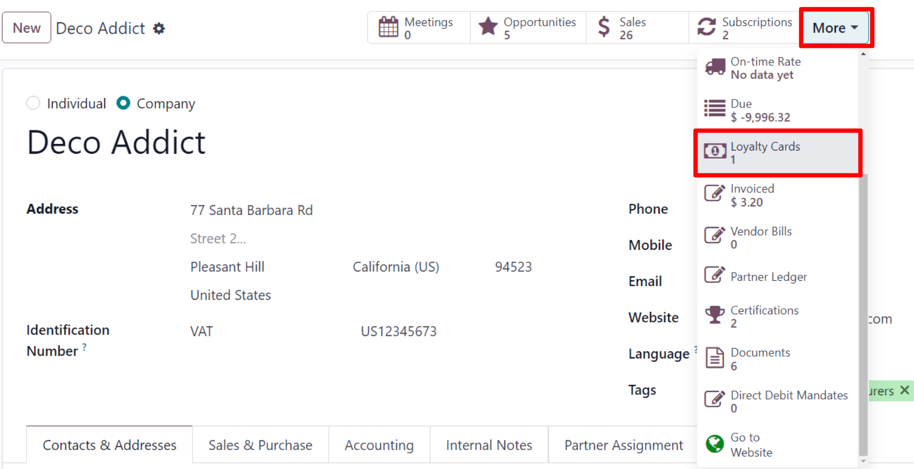Click the Certifications trophy icon
Image resolution: width=914 pixels, height=469 pixels.
(715, 316)
